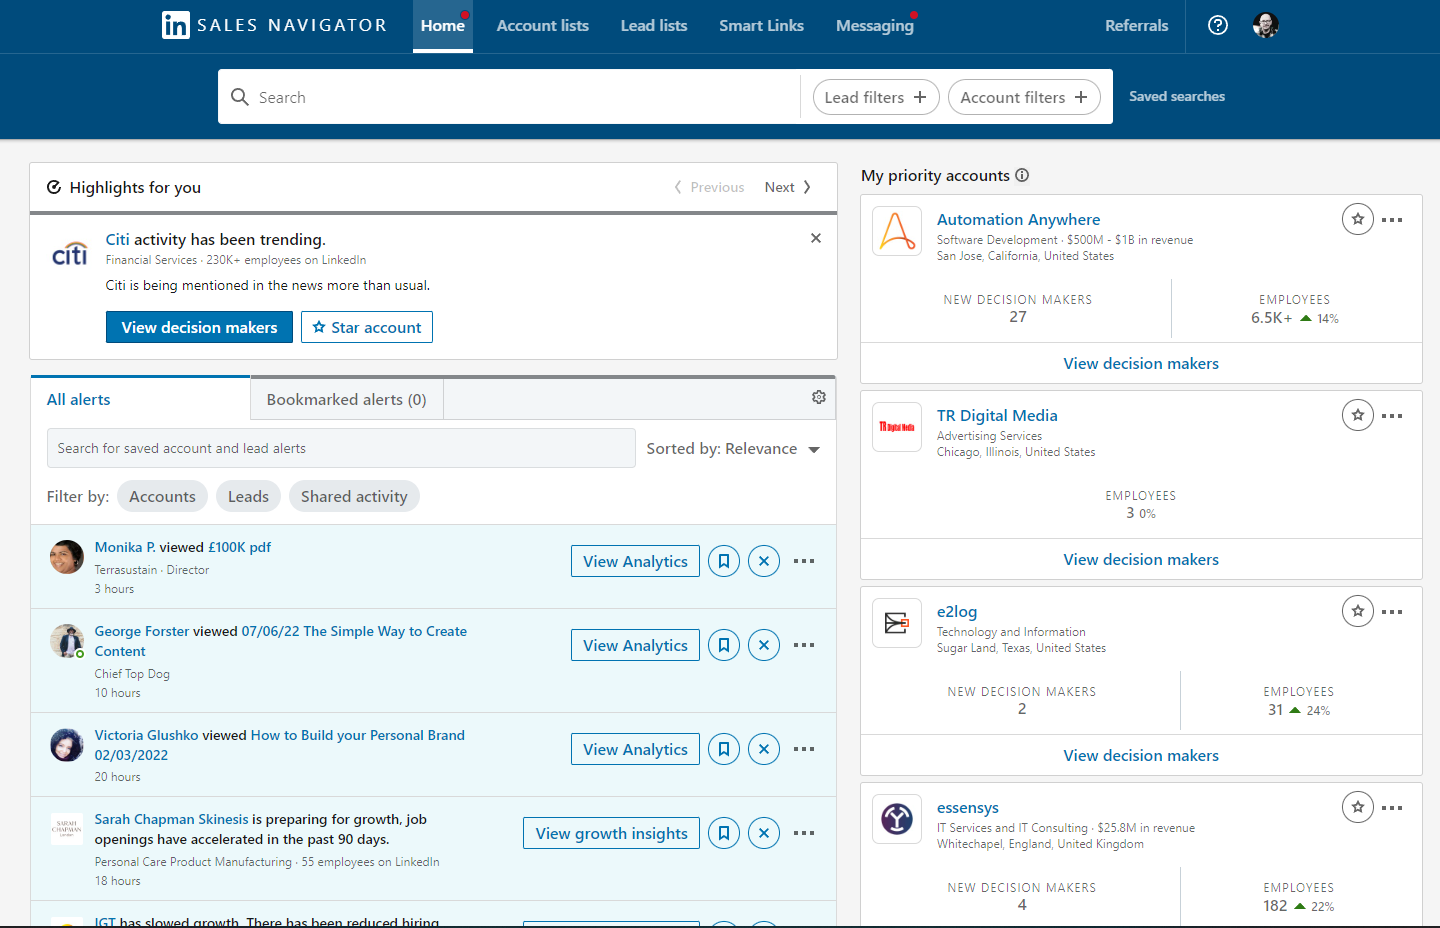This screenshot has height=928, width=1440.
Task: Dismiss the Sarah Chapman Skinesis alert
Action: click(x=764, y=833)
